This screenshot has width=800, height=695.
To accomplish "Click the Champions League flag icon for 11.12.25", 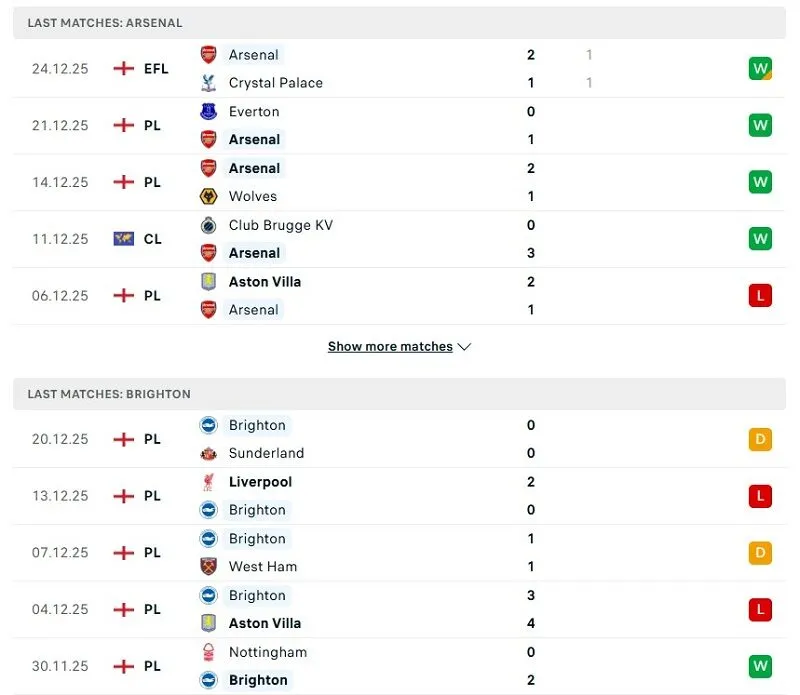I will point(124,239).
